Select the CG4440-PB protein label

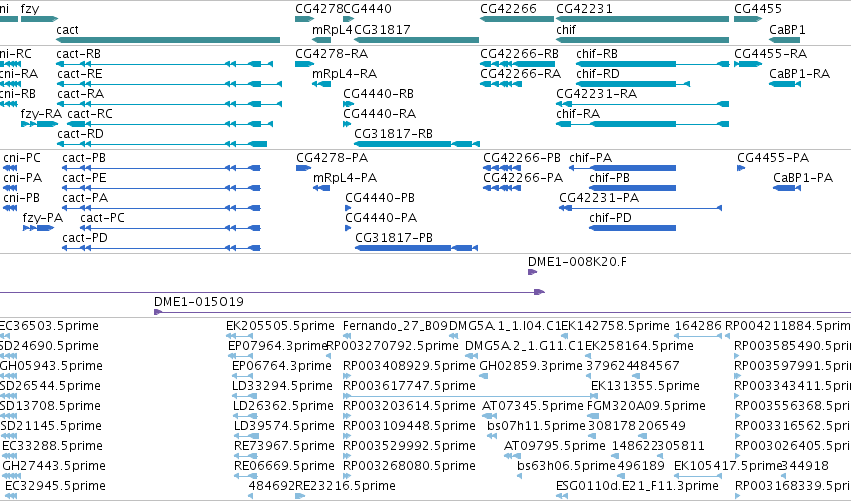(380, 198)
